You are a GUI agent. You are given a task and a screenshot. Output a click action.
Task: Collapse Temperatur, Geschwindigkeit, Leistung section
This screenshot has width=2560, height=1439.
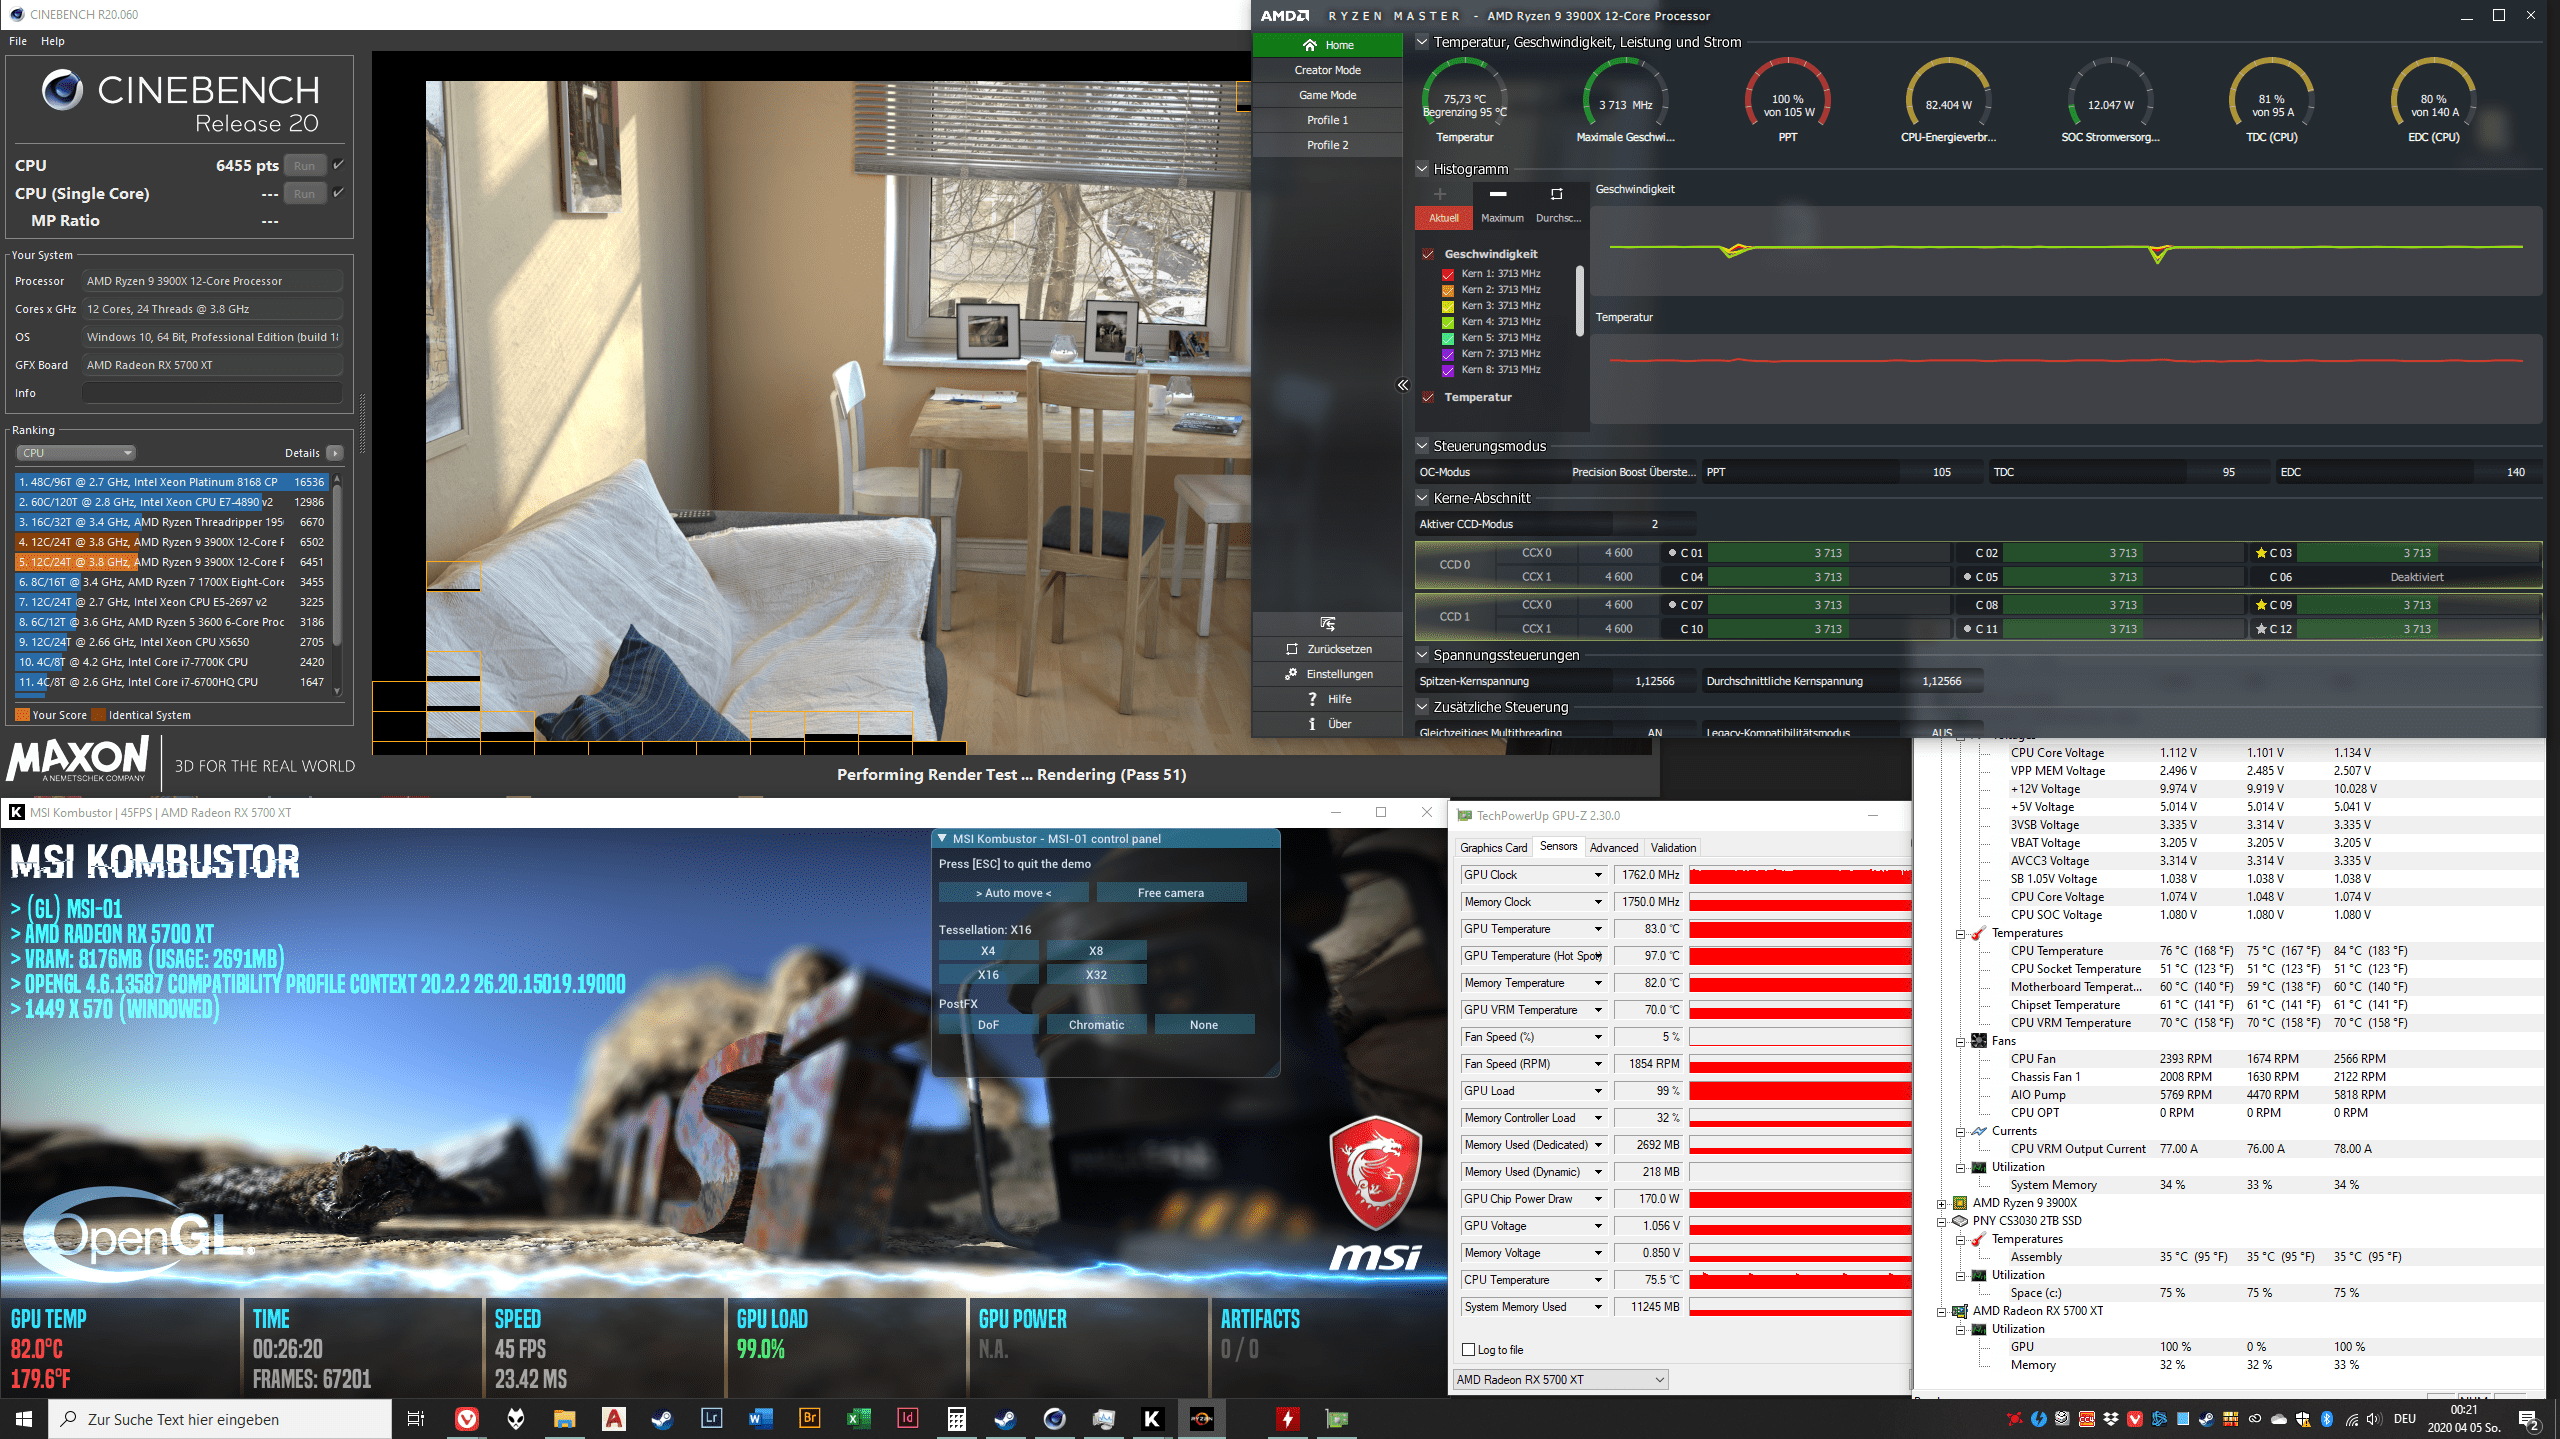pos(1422,42)
